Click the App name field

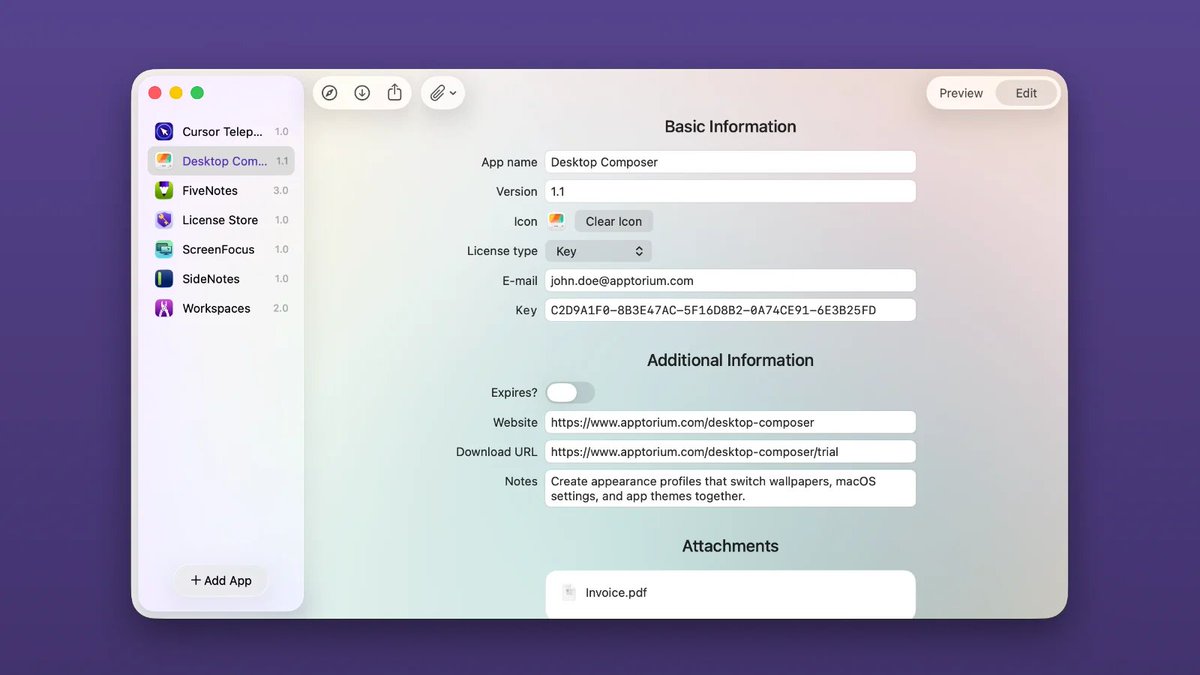tap(730, 162)
